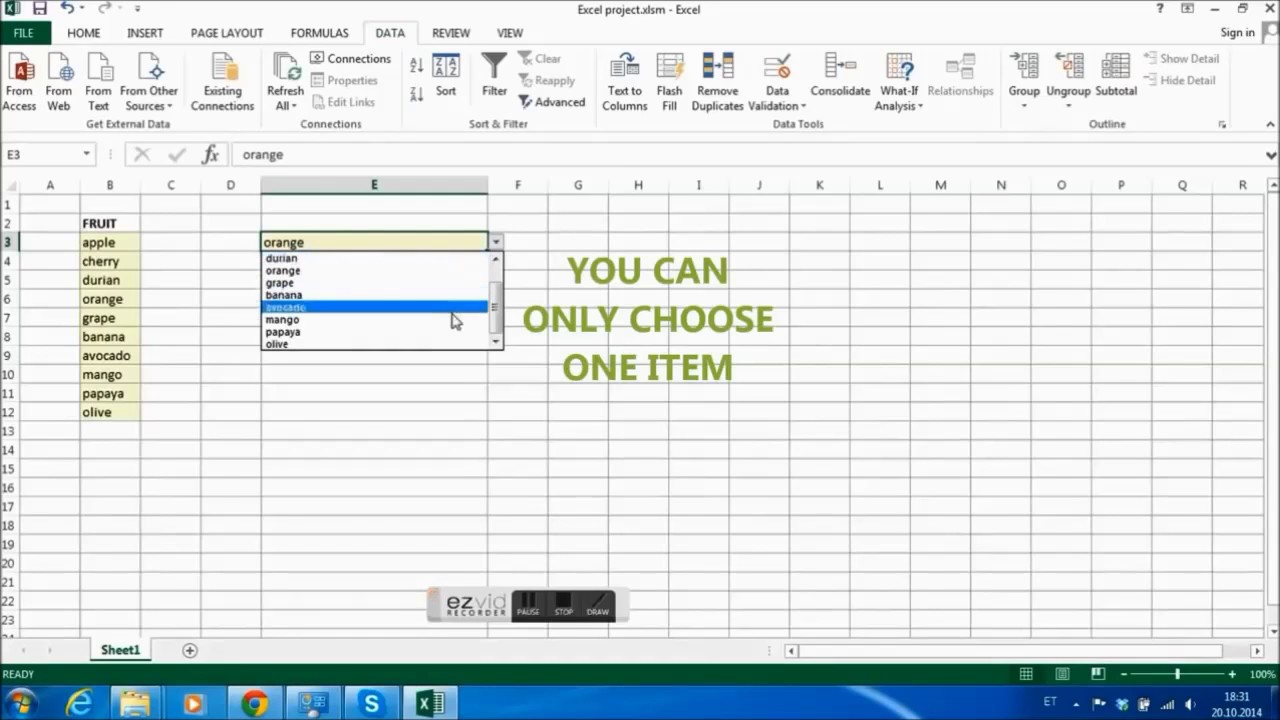Click the From Text import icon

(98, 82)
